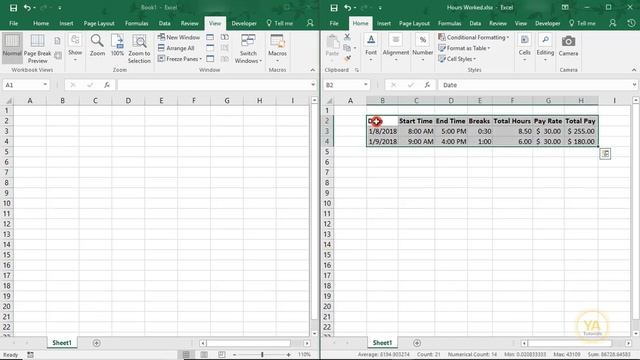Viewport: 640px width, 360px height.
Task: Click the Quick Analysis icon below the table
Action: [605, 154]
